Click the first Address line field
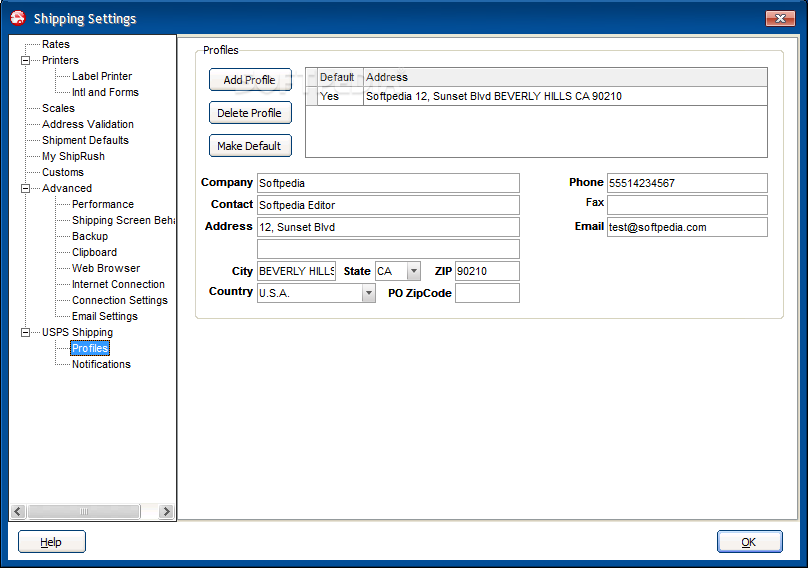This screenshot has height=568, width=808. (388, 227)
